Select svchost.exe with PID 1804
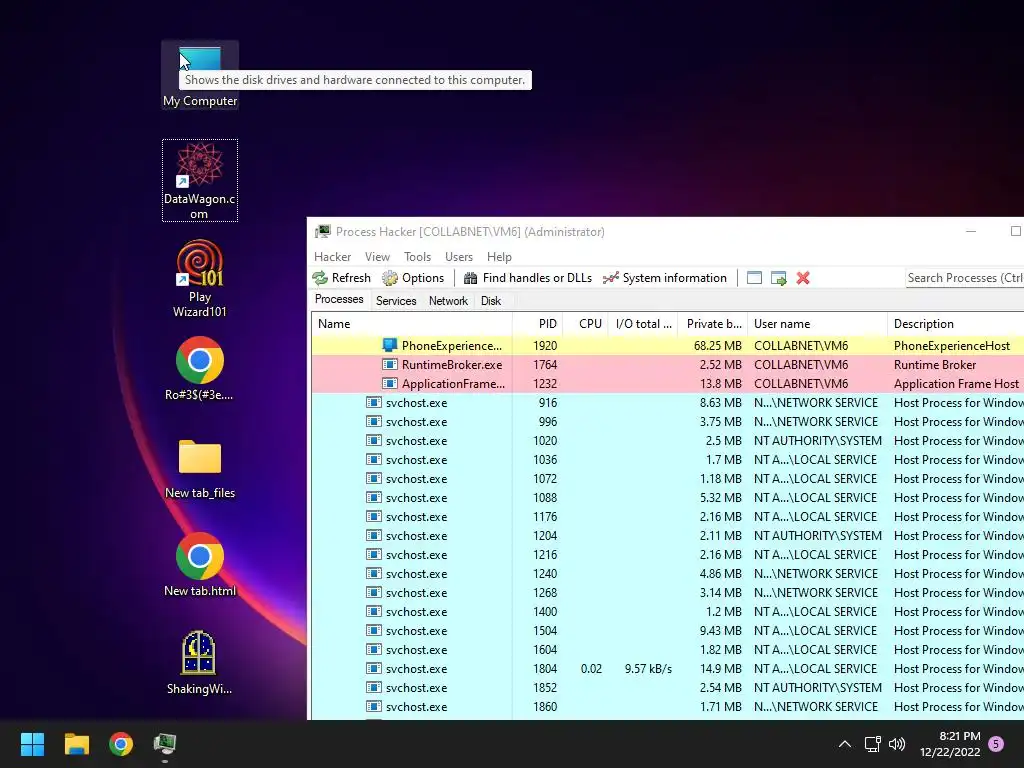Image resolution: width=1024 pixels, height=768 pixels. [667, 668]
